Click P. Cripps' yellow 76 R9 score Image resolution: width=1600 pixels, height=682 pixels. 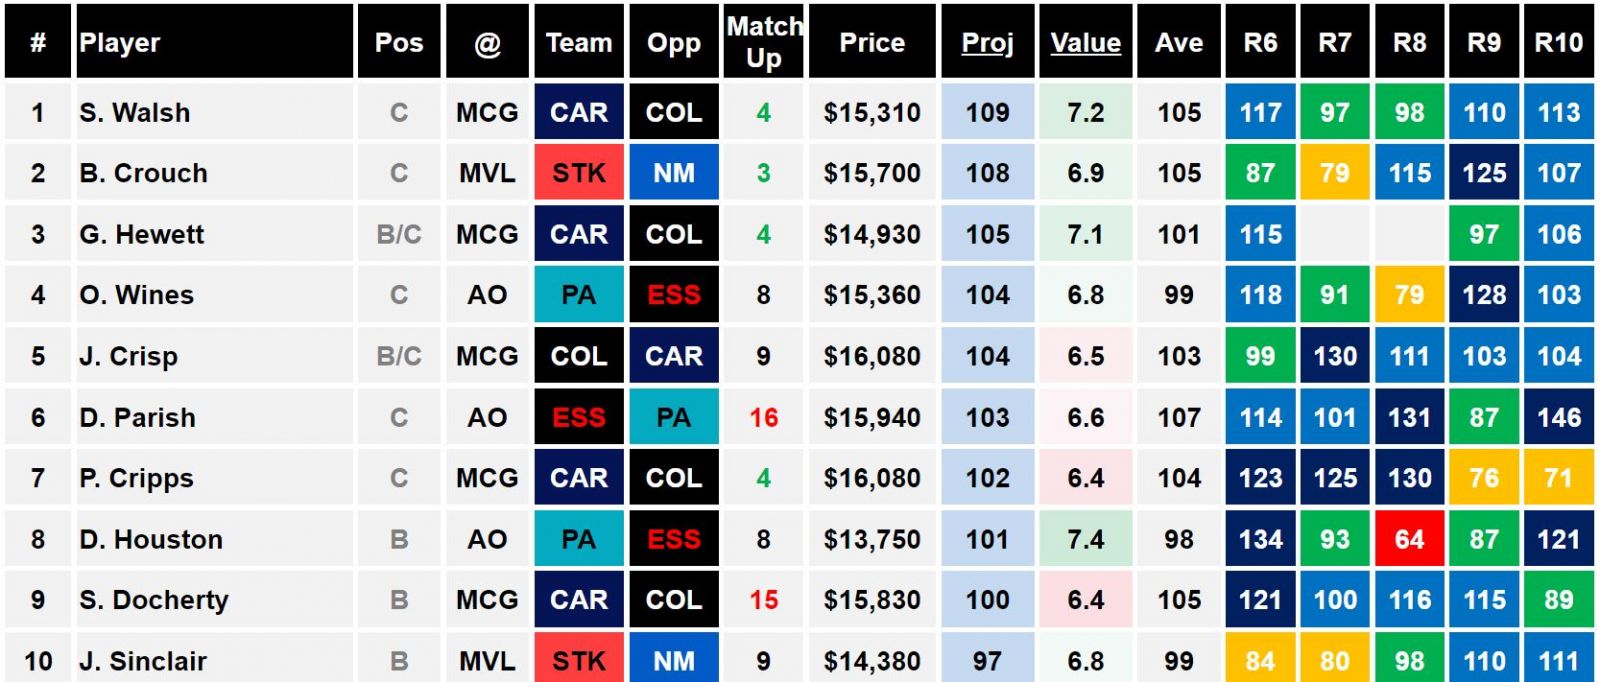click(1484, 478)
